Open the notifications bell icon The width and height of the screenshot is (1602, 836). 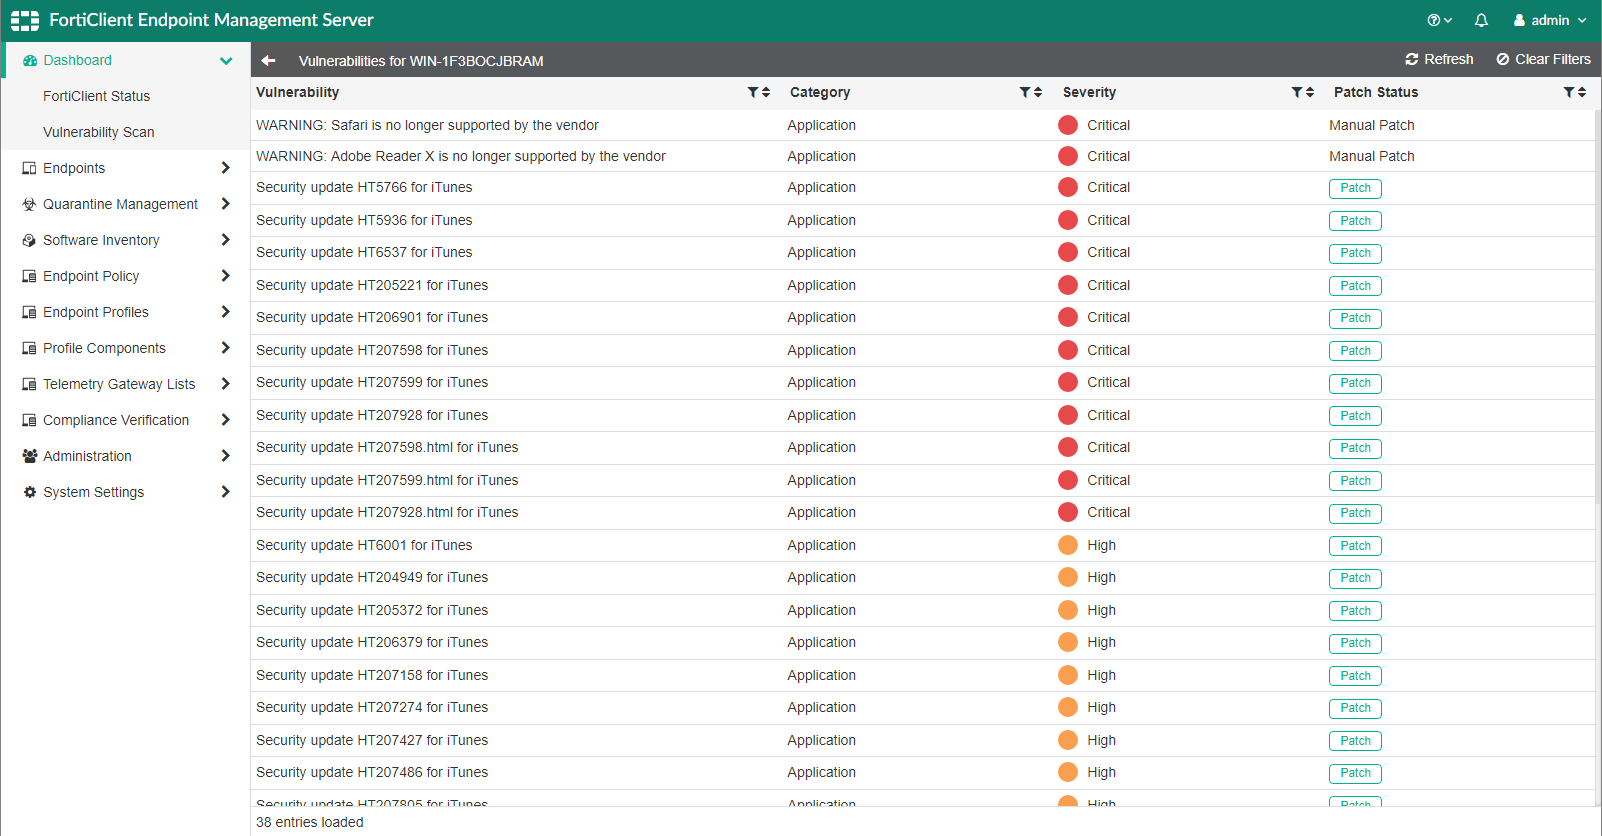point(1481,20)
